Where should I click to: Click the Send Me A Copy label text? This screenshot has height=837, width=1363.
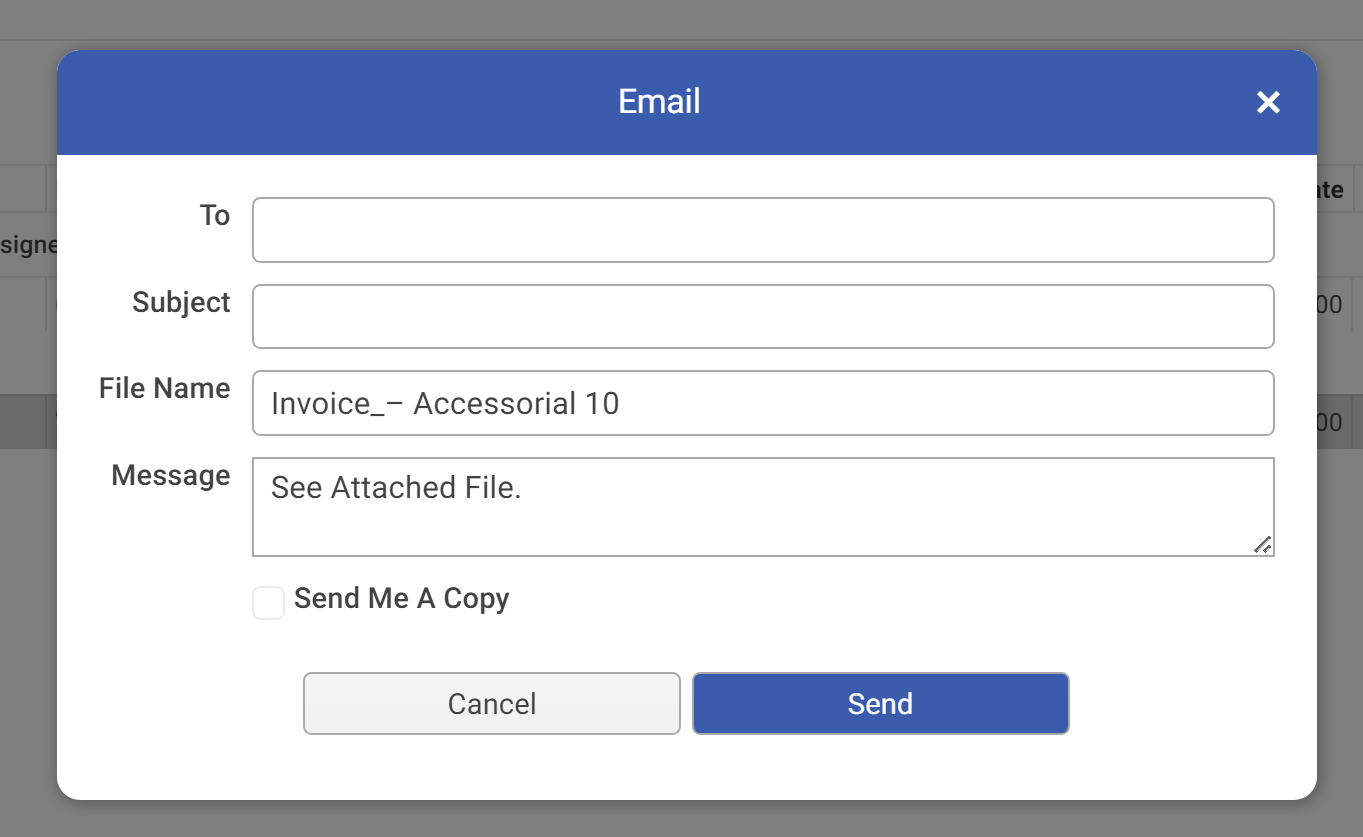click(400, 598)
